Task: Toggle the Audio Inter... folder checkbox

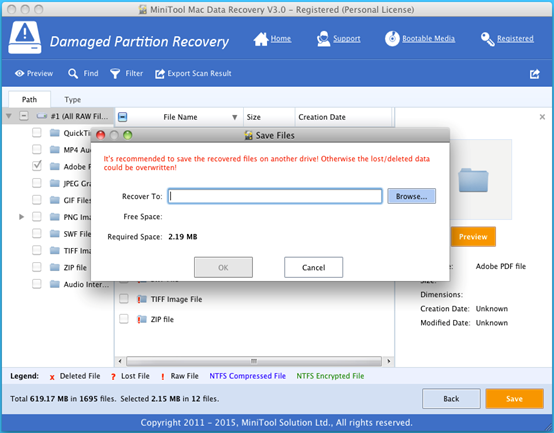Action: coord(37,284)
